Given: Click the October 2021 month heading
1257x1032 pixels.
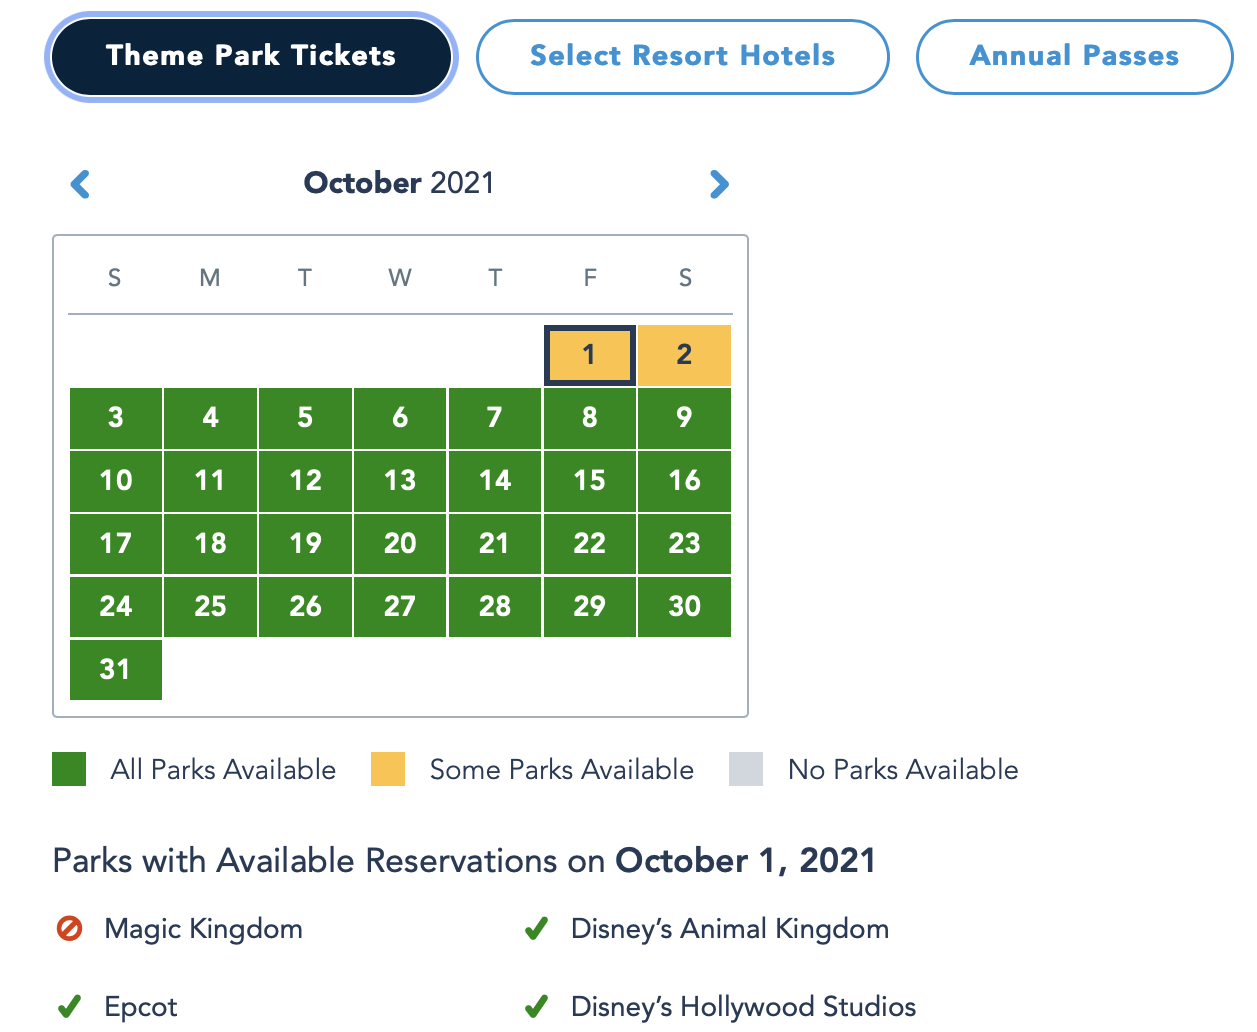Looking at the screenshot, I should coord(399,183).
